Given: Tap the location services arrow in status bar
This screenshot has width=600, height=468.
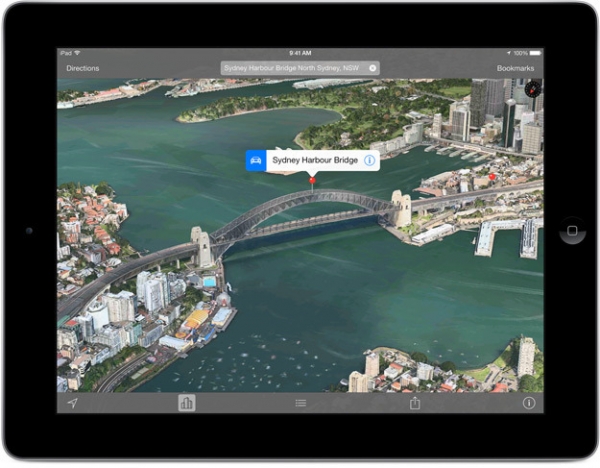Looking at the screenshot, I should click(x=509, y=53).
